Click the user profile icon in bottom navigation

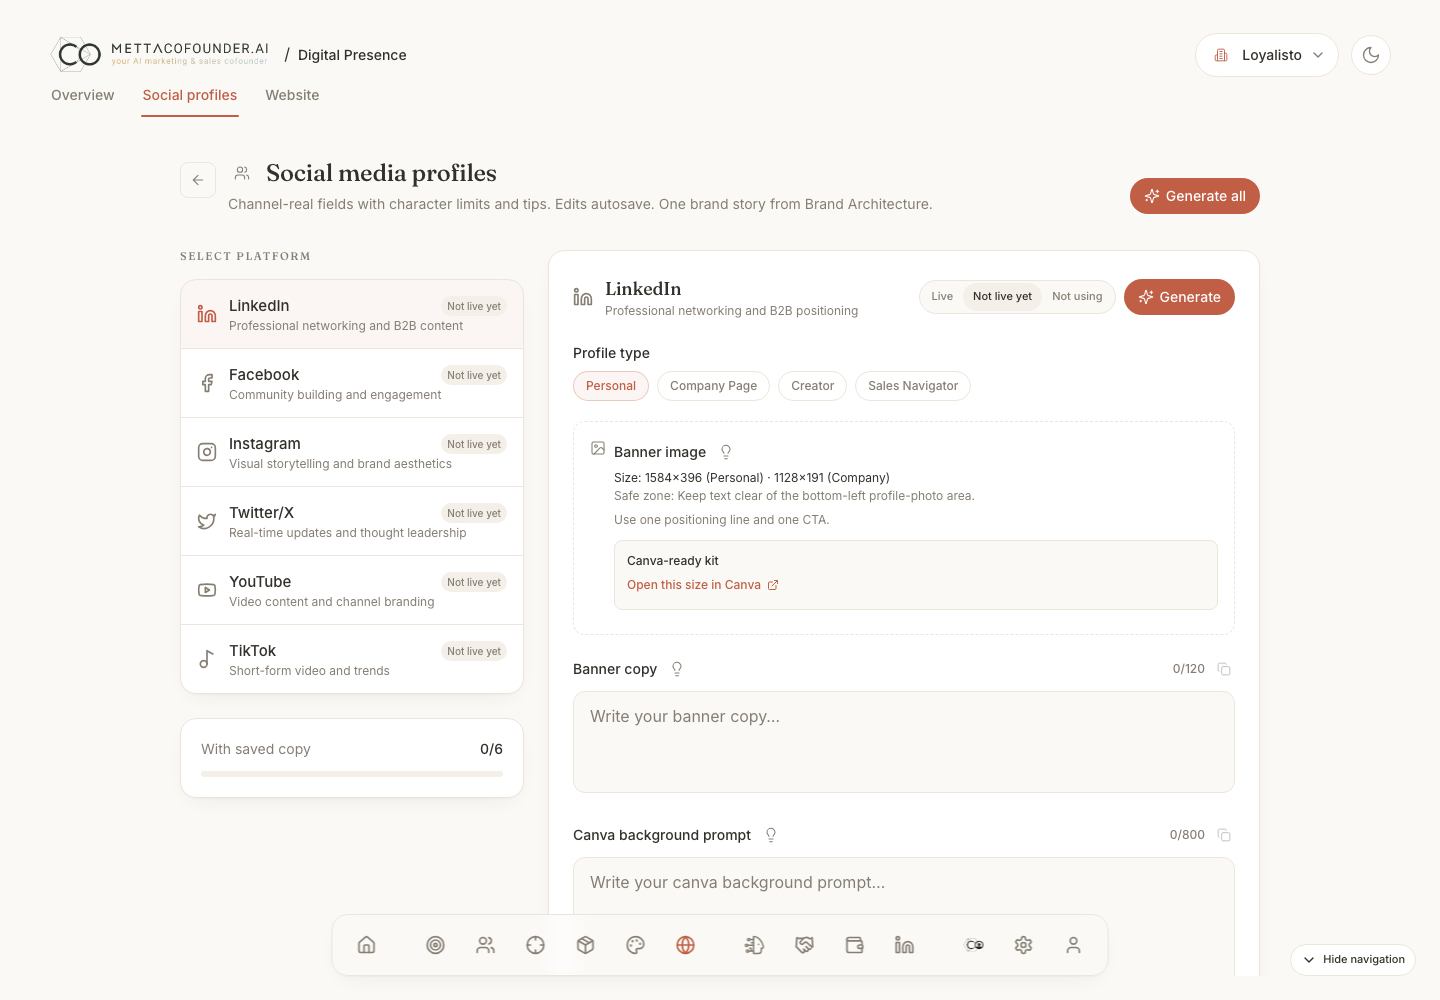(x=1074, y=945)
